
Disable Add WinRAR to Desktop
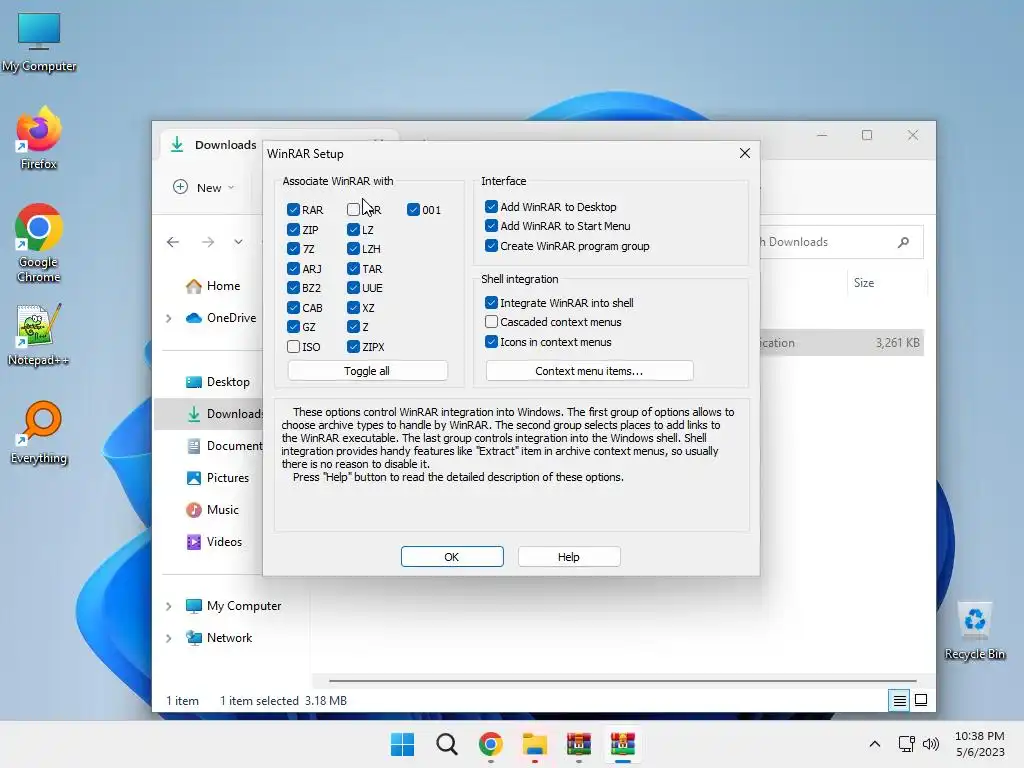click(x=492, y=207)
